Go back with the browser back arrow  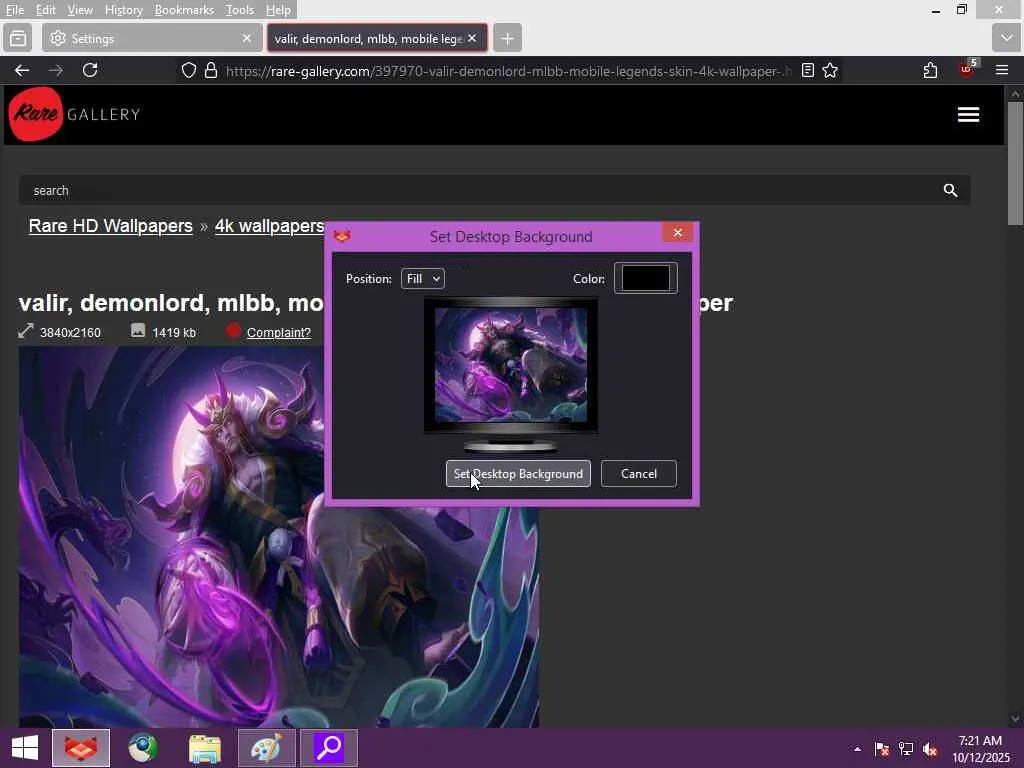pyautogui.click(x=22, y=71)
